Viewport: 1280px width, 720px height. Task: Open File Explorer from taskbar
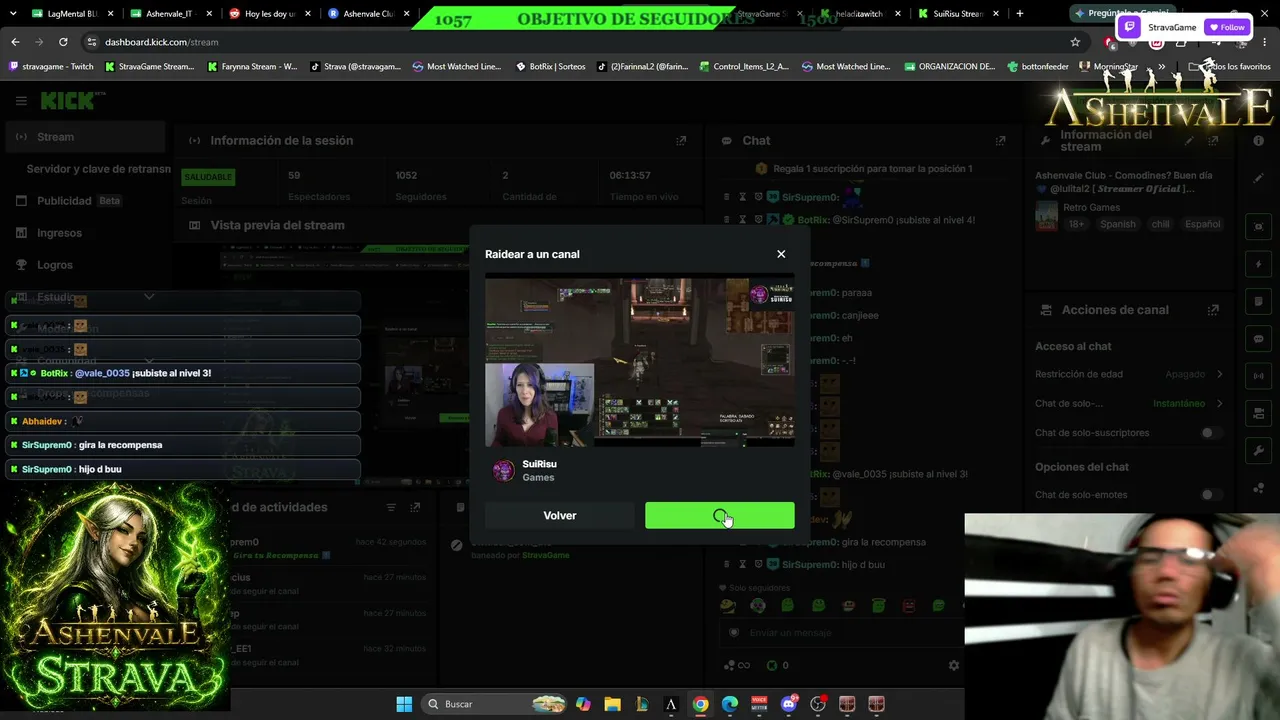coord(612,704)
